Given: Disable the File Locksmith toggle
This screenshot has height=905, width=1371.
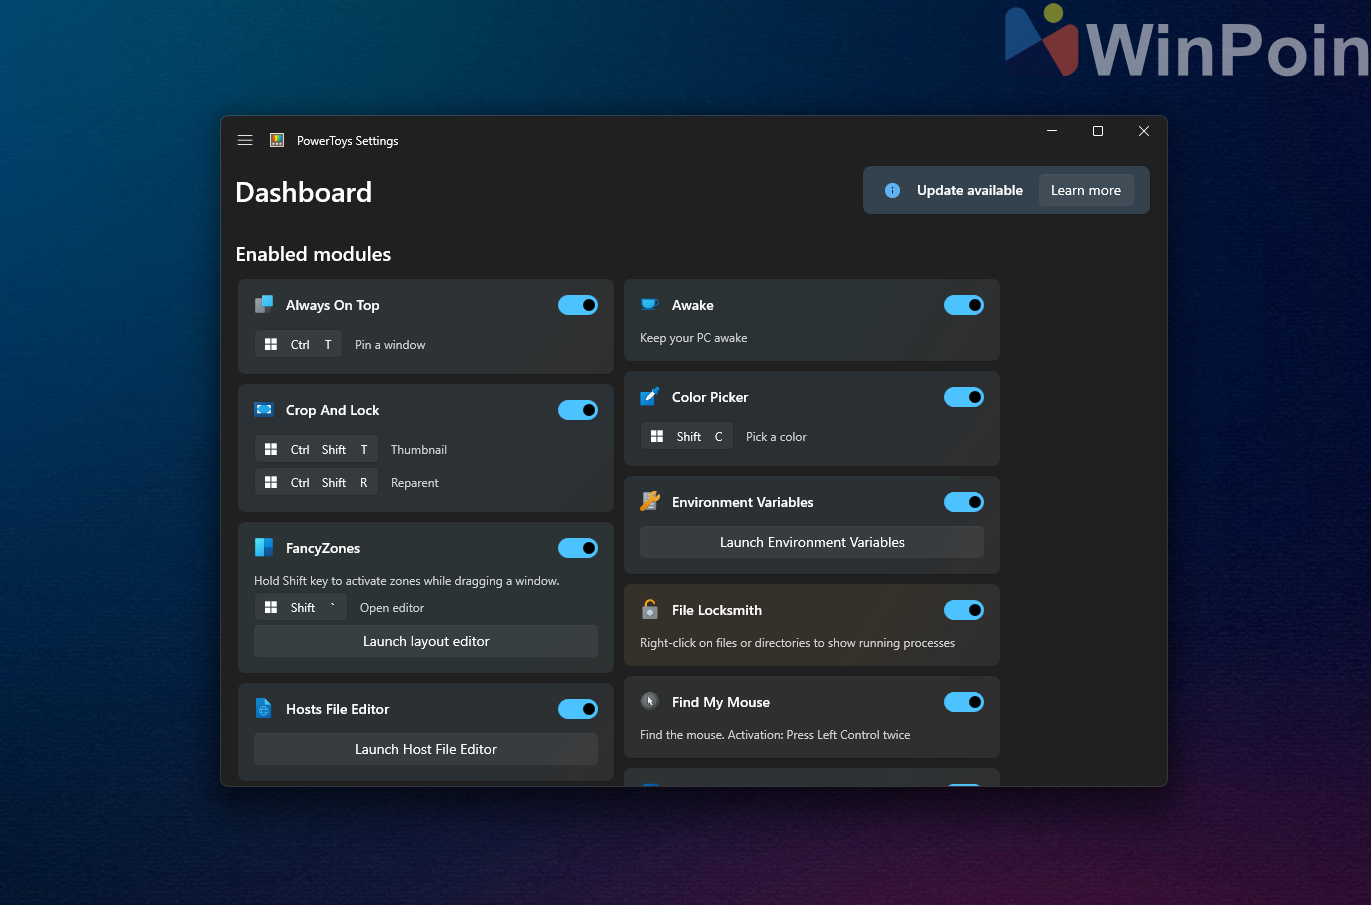Looking at the screenshot, I should click(x=964, y=610).
